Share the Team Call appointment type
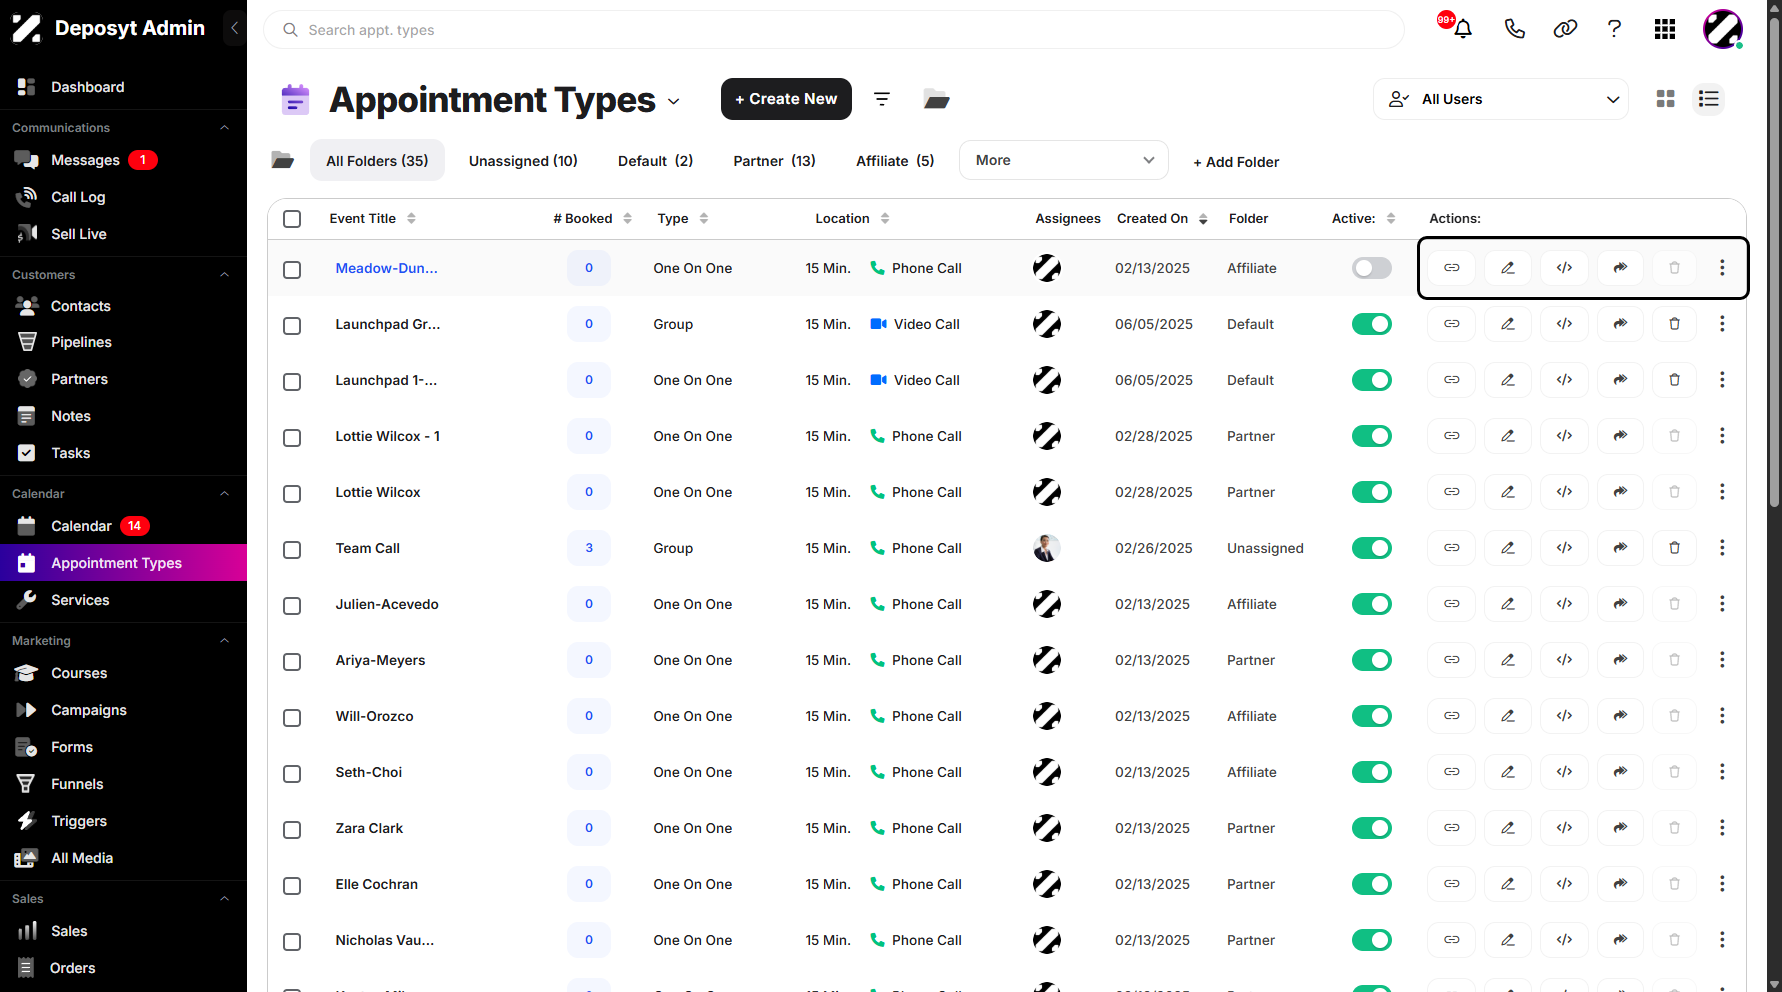Screen dimensions: 1782x992 click(1620, 548)
